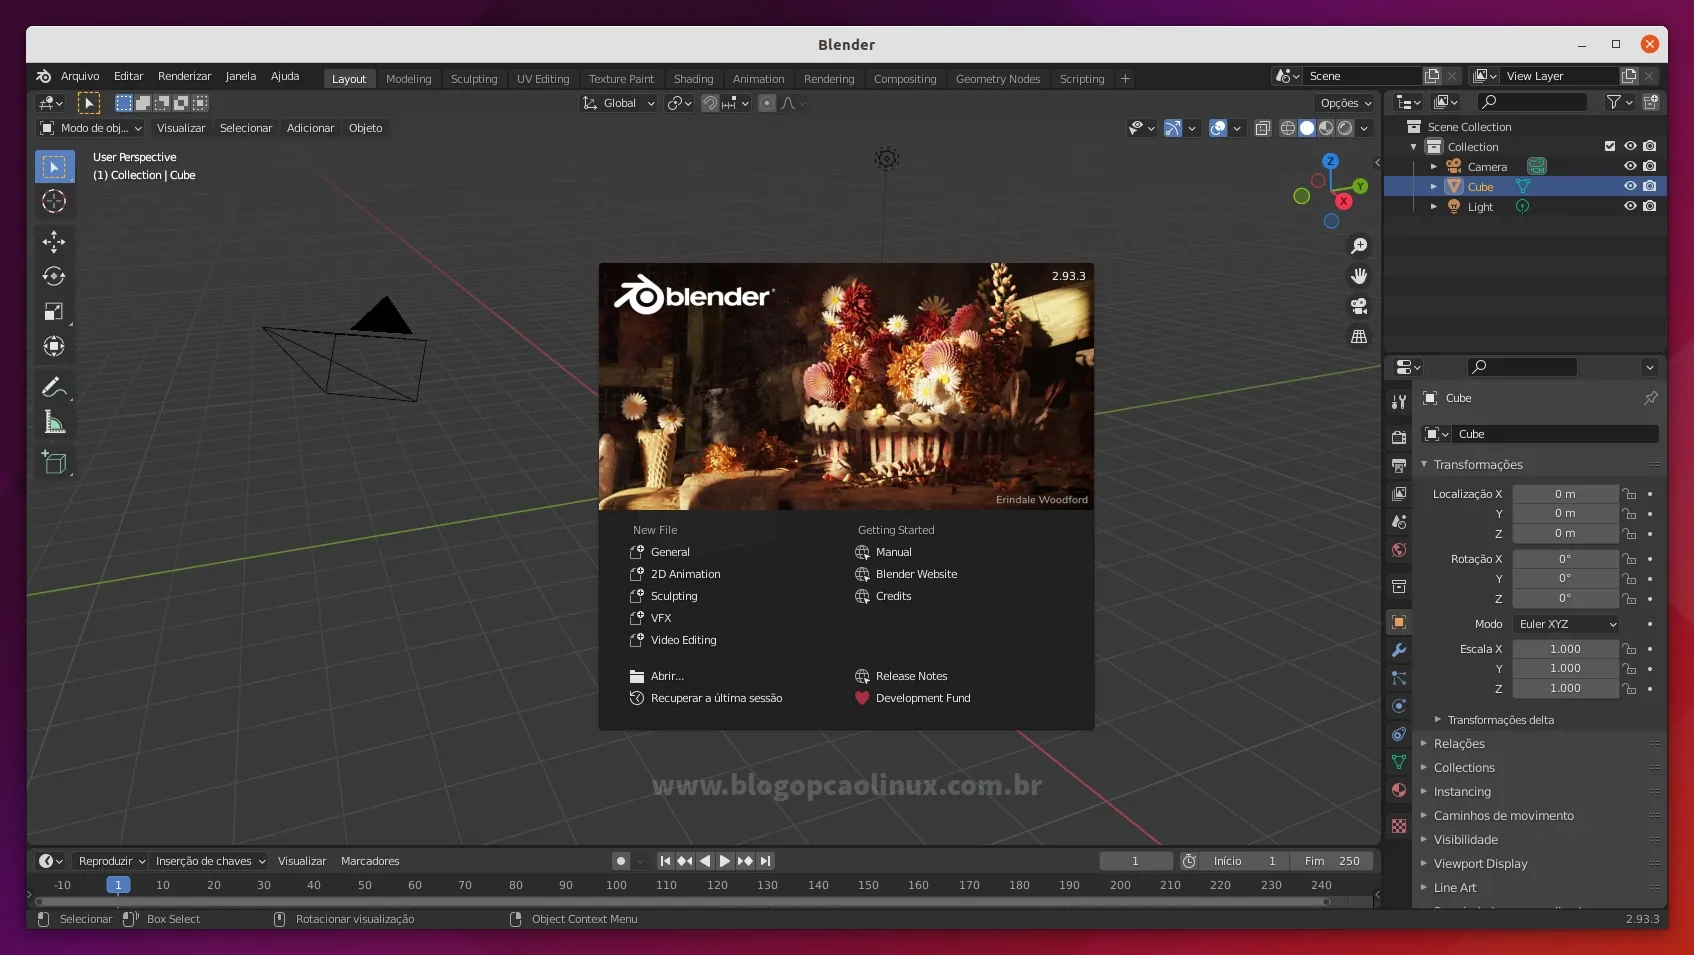Click the Fim 250 end frame field
Screen dimensions: 1694x955
pyautogui.click(x=1331, y=861)
